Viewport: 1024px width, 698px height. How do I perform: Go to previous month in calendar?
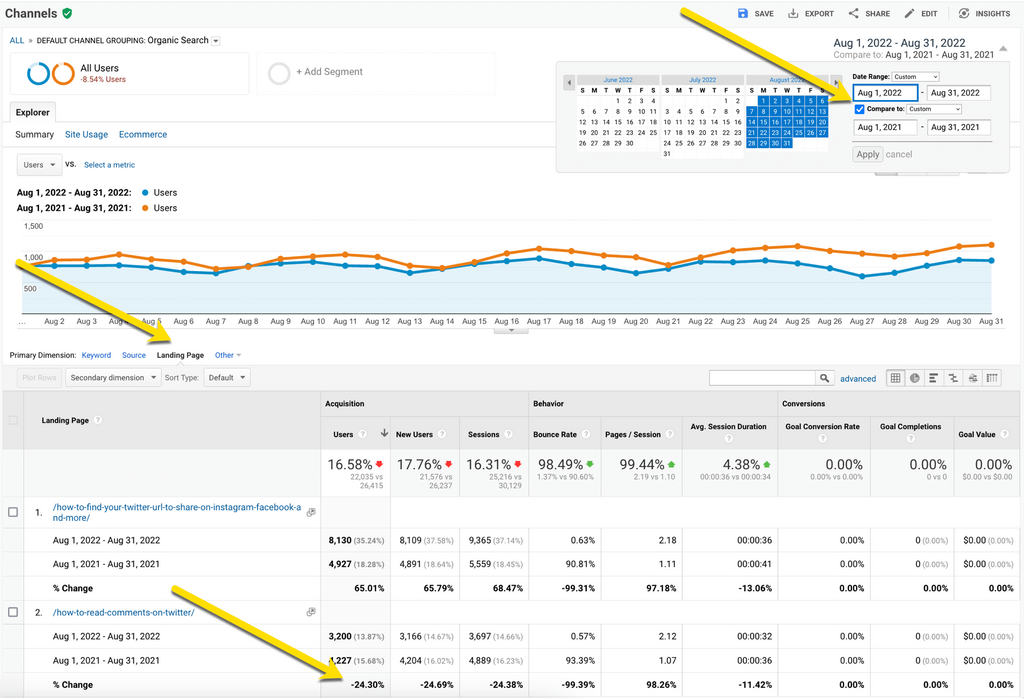[x=569, y=82]
